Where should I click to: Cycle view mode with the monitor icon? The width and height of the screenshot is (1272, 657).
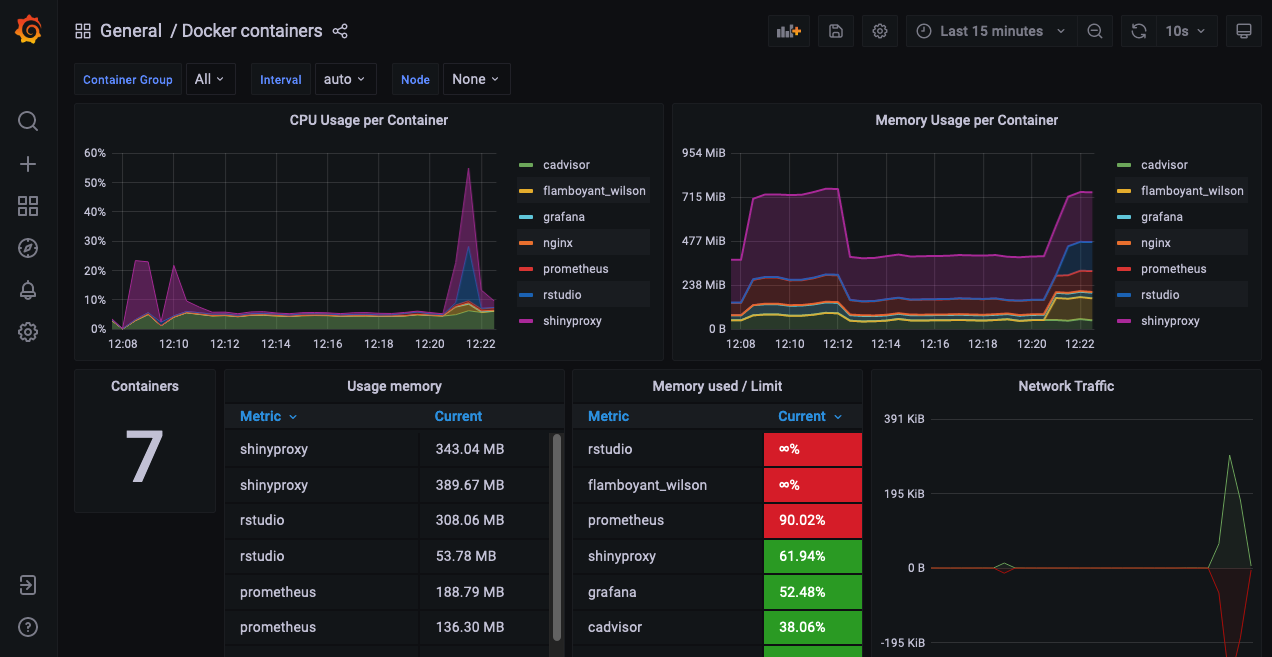click(x=1244, y=31)
